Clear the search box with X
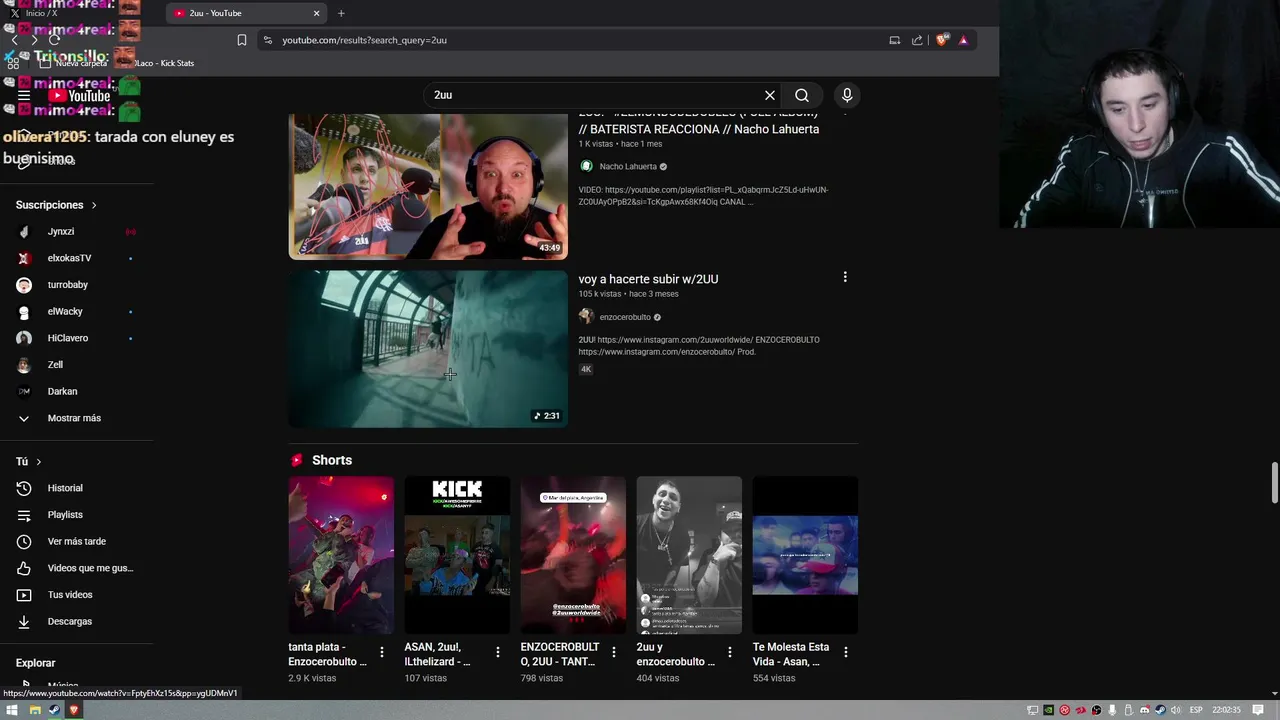The image size is (1280, 720). pos(770,95)
